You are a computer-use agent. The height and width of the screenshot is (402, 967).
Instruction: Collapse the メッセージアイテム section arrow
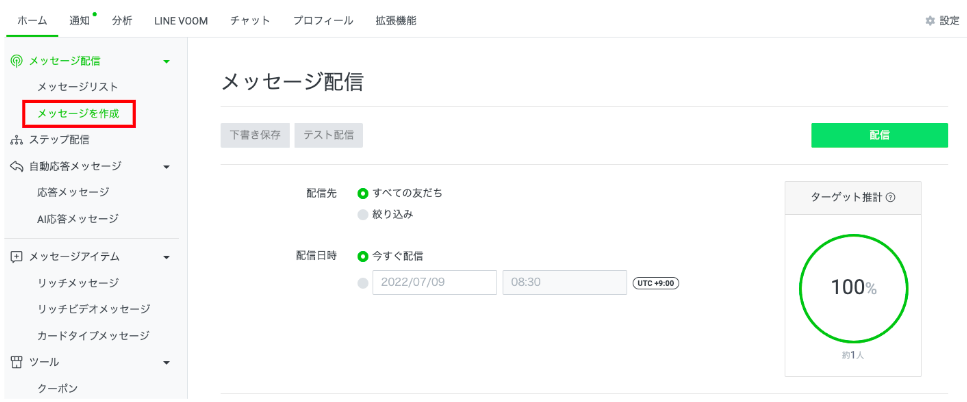(166, 257)
